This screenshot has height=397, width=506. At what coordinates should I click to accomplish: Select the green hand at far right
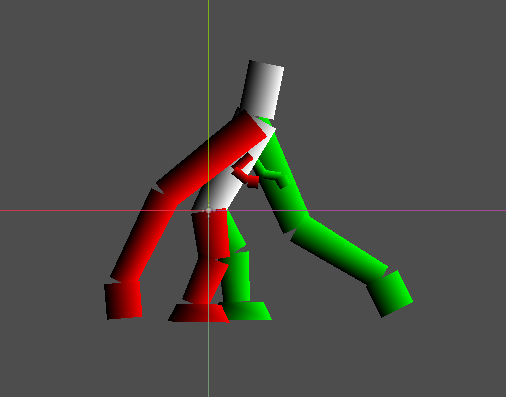[x=390, y=293]
